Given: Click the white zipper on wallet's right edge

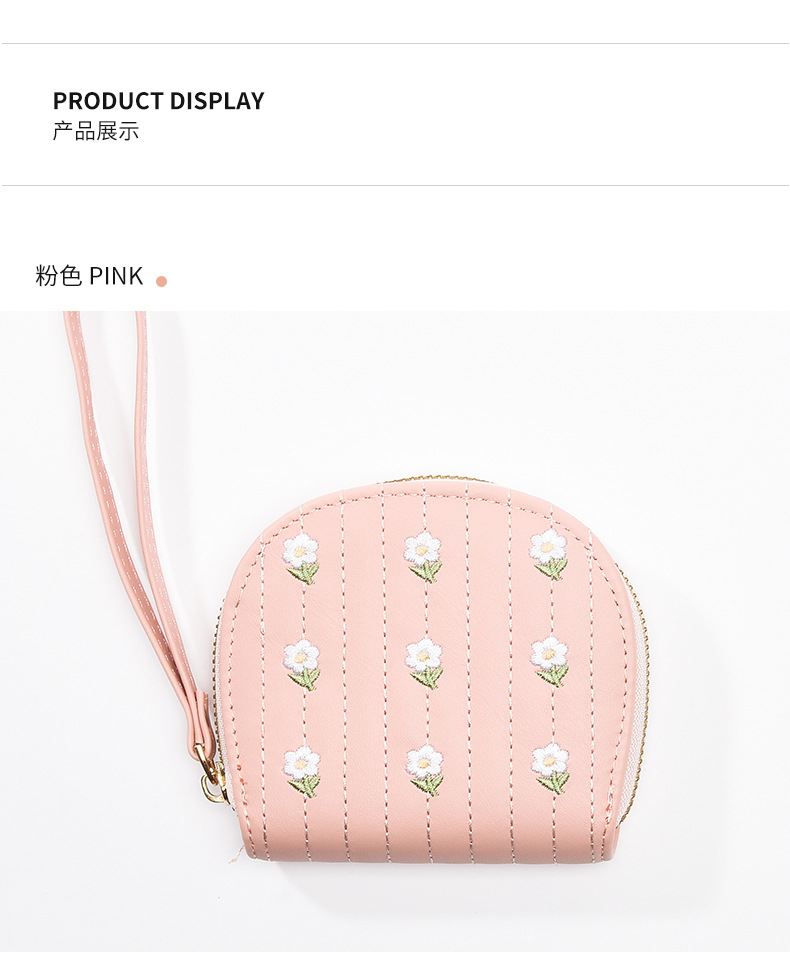Looking at the screenshot, I should (632, 697).
